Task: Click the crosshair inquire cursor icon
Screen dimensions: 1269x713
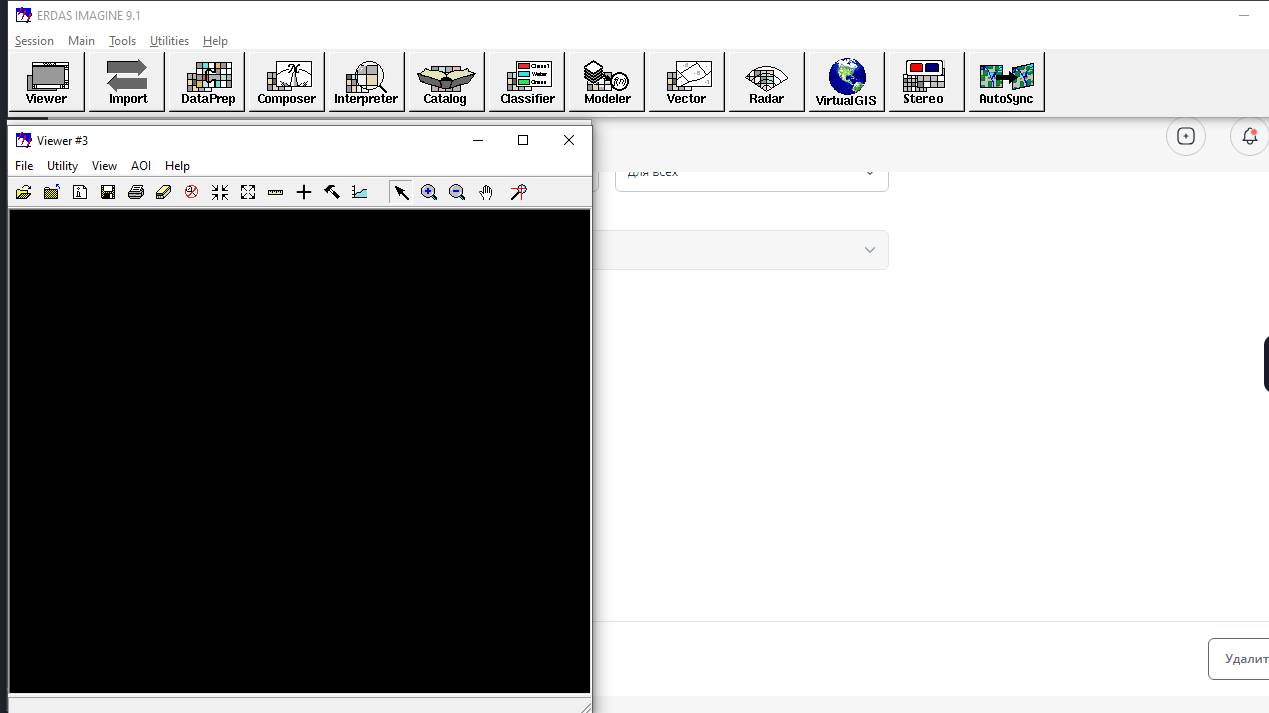Action: tap(304, 192)
